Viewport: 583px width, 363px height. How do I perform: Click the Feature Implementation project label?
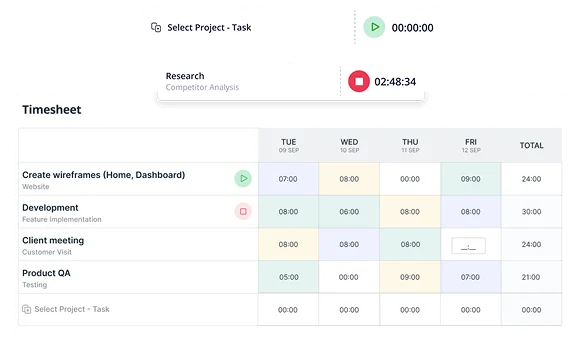click(x=62, y=219)
